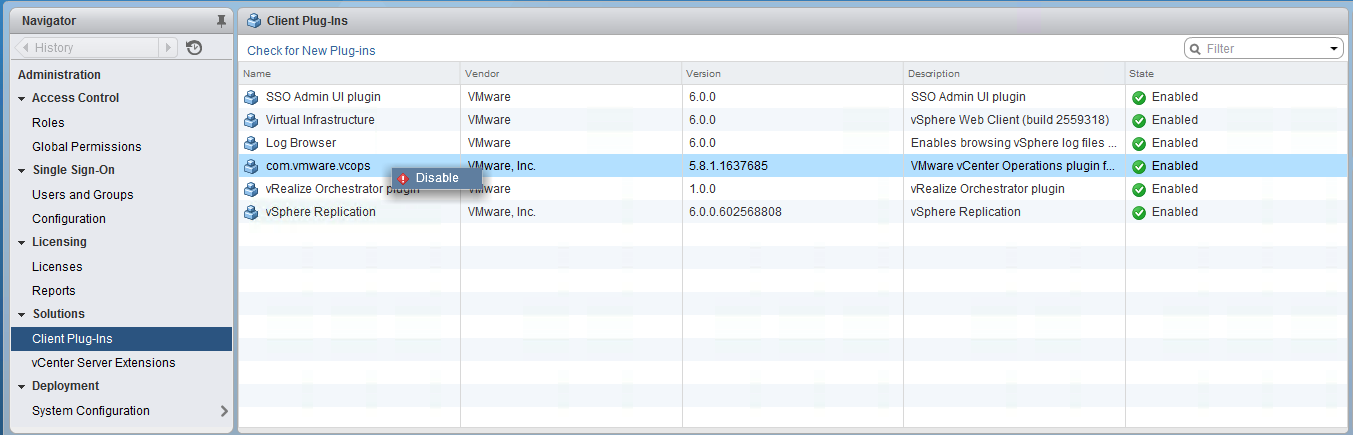Open Reports under Licensing
This screenshot has height=435, width=1353.
[54, 291]
